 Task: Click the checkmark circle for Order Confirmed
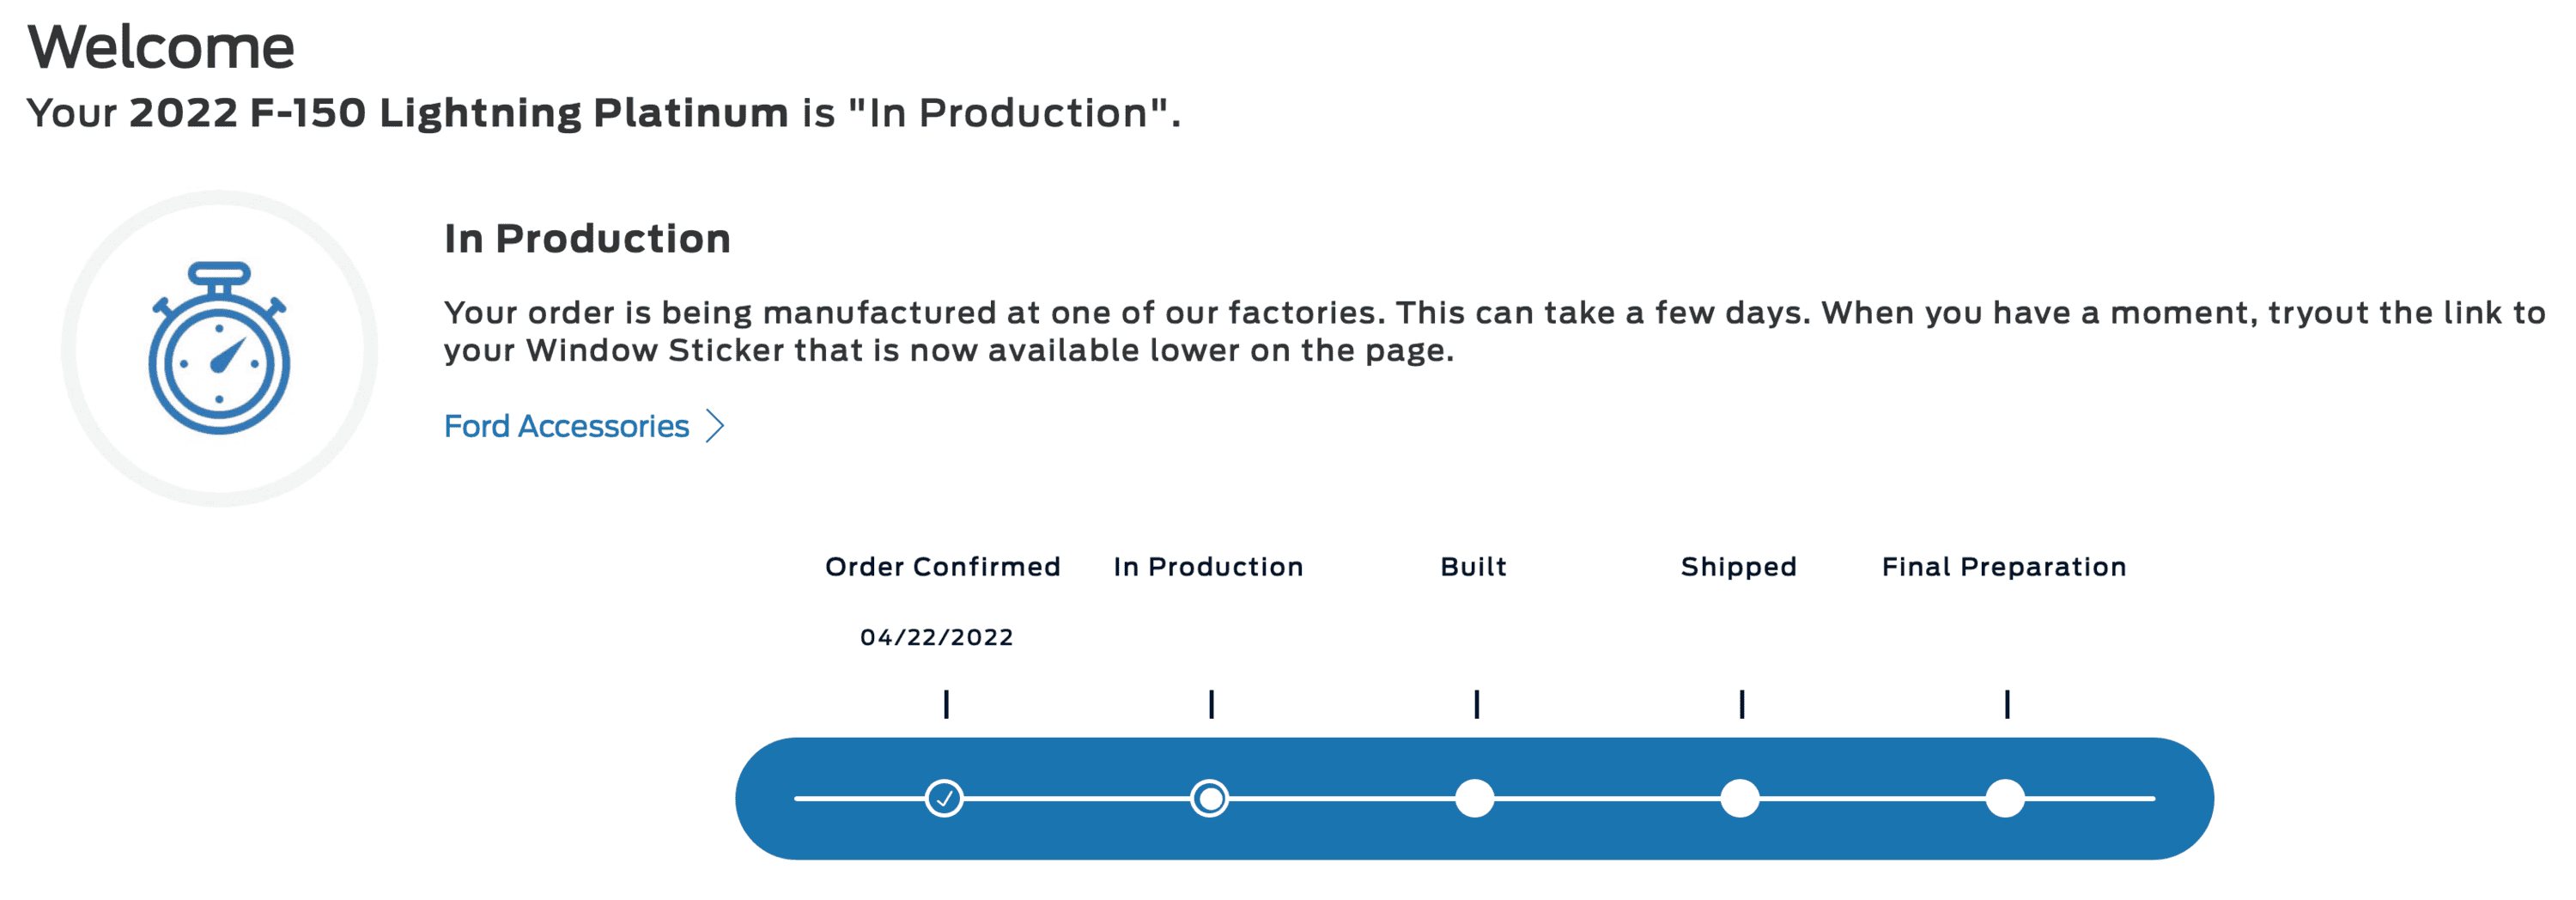click(x=944, y=798)
